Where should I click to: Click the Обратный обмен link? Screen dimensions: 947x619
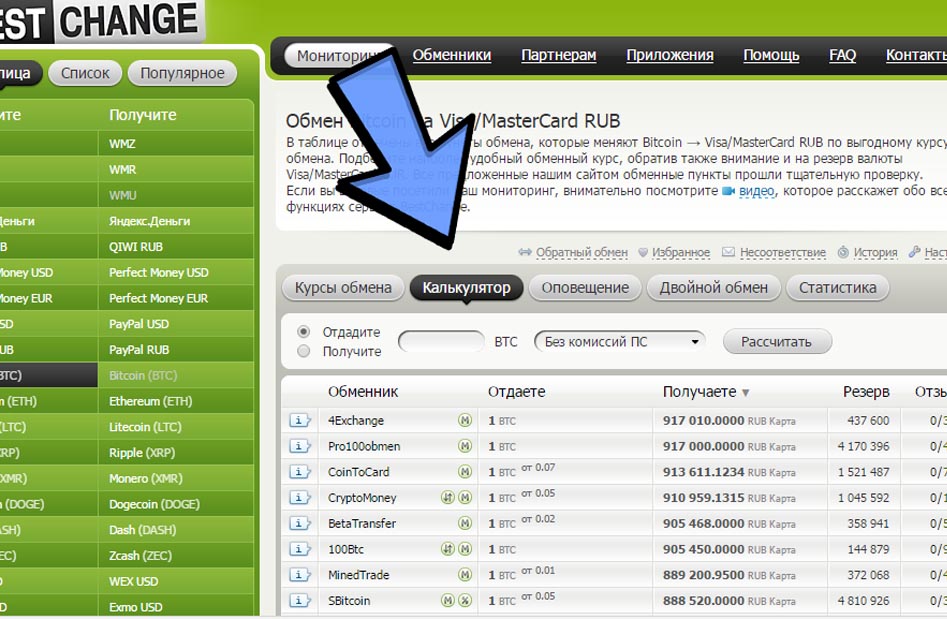click(x=582, y=252)
